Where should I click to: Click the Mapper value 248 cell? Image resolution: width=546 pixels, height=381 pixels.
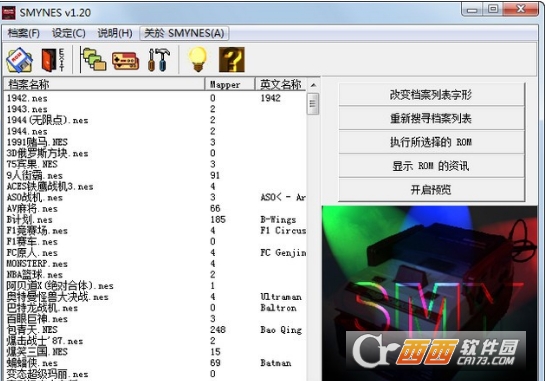point(218,330)
